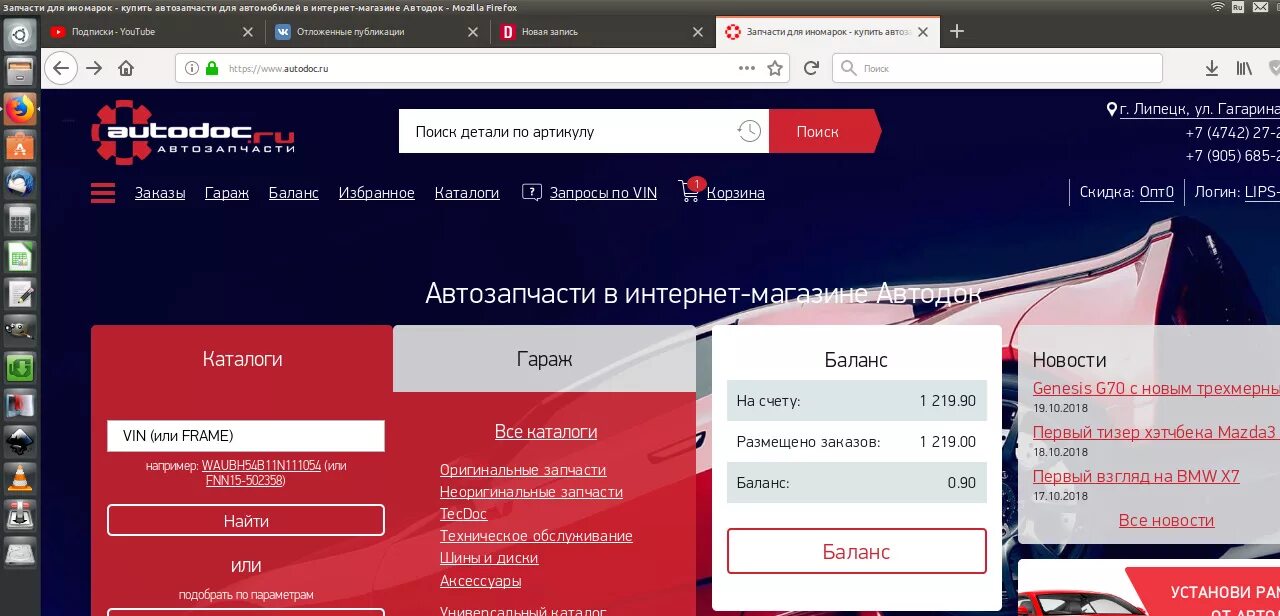
Task: Open Ubuntu Software orange bag icon
Action: click(20, 147)
